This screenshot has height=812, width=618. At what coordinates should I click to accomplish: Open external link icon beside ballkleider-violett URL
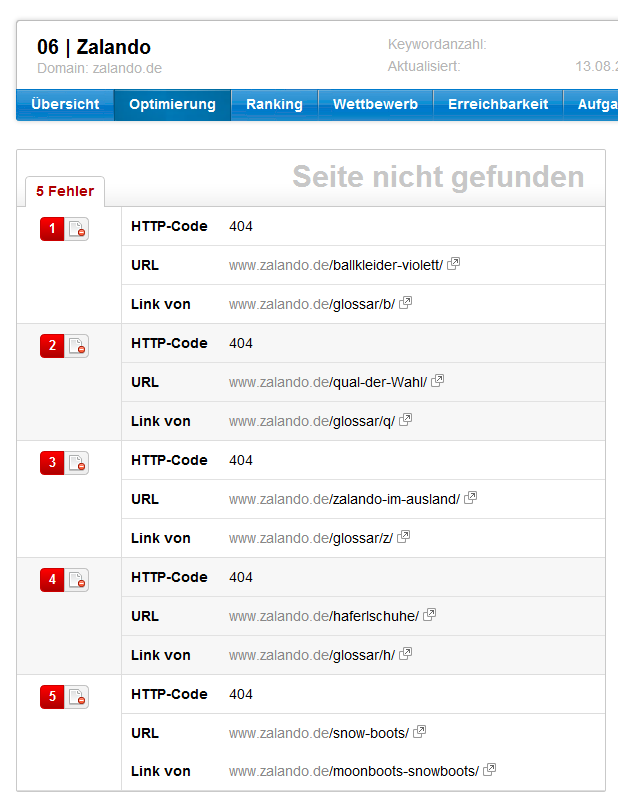tap(454, 265)
